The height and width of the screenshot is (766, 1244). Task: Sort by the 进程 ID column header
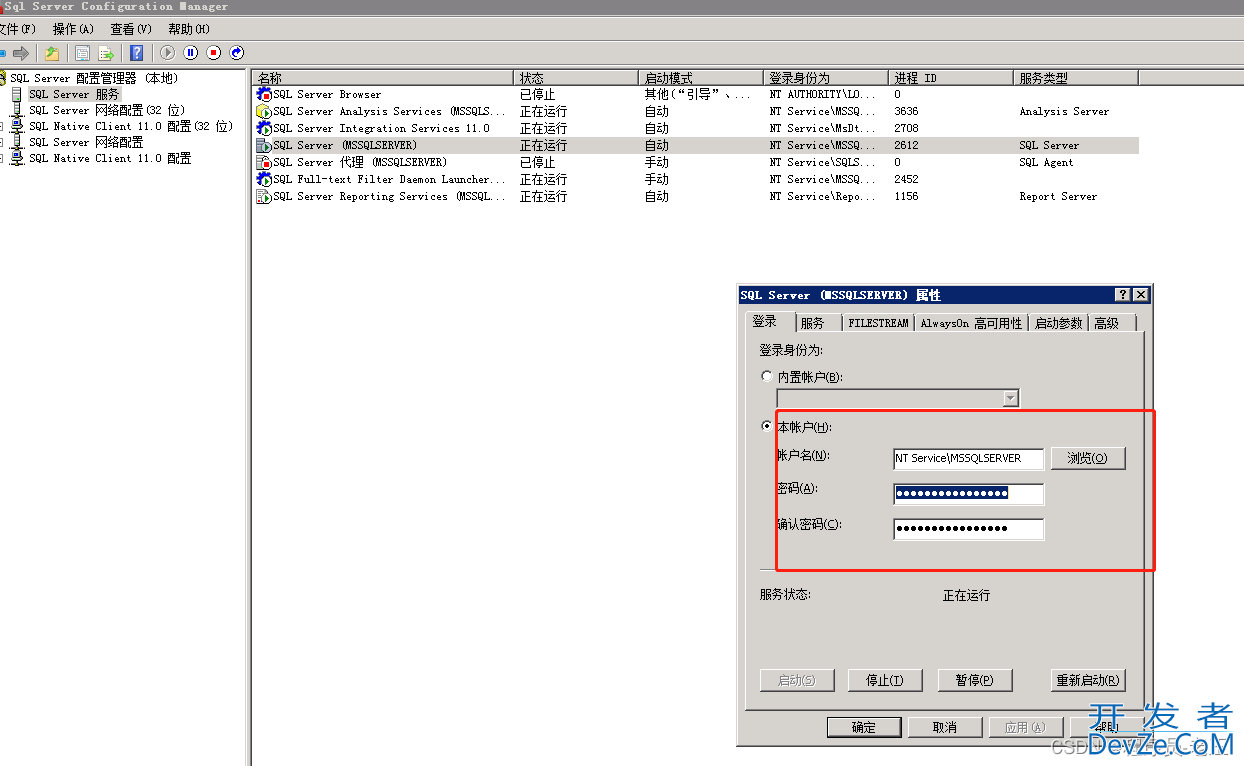pos(951,77)
